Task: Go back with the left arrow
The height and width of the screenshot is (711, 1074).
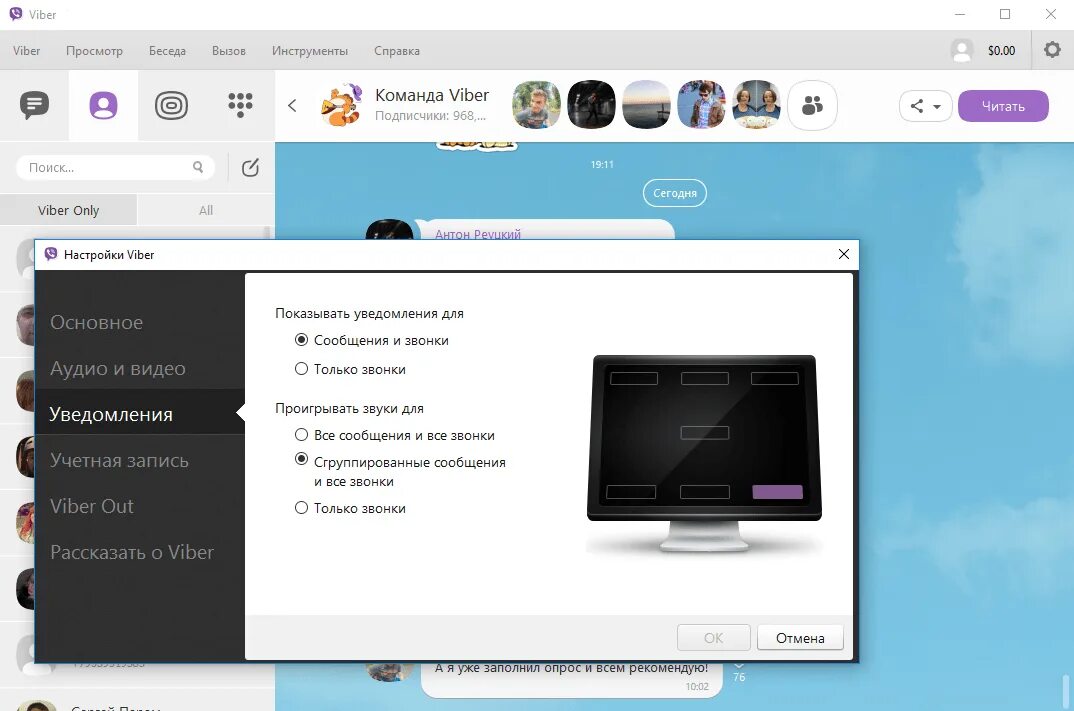Action: pyautogui.click(x=292, y=105)
